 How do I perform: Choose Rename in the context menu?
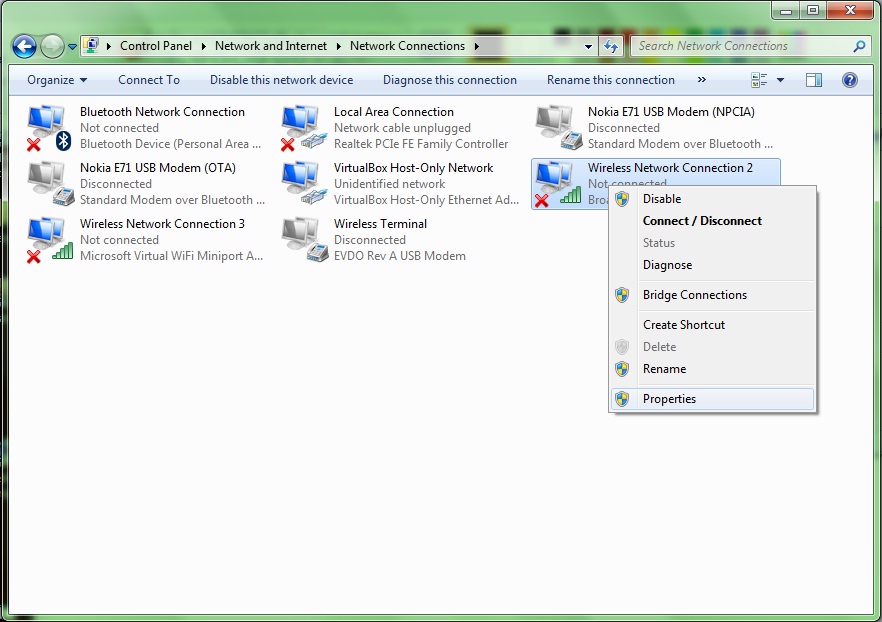(x=712, y=368)
